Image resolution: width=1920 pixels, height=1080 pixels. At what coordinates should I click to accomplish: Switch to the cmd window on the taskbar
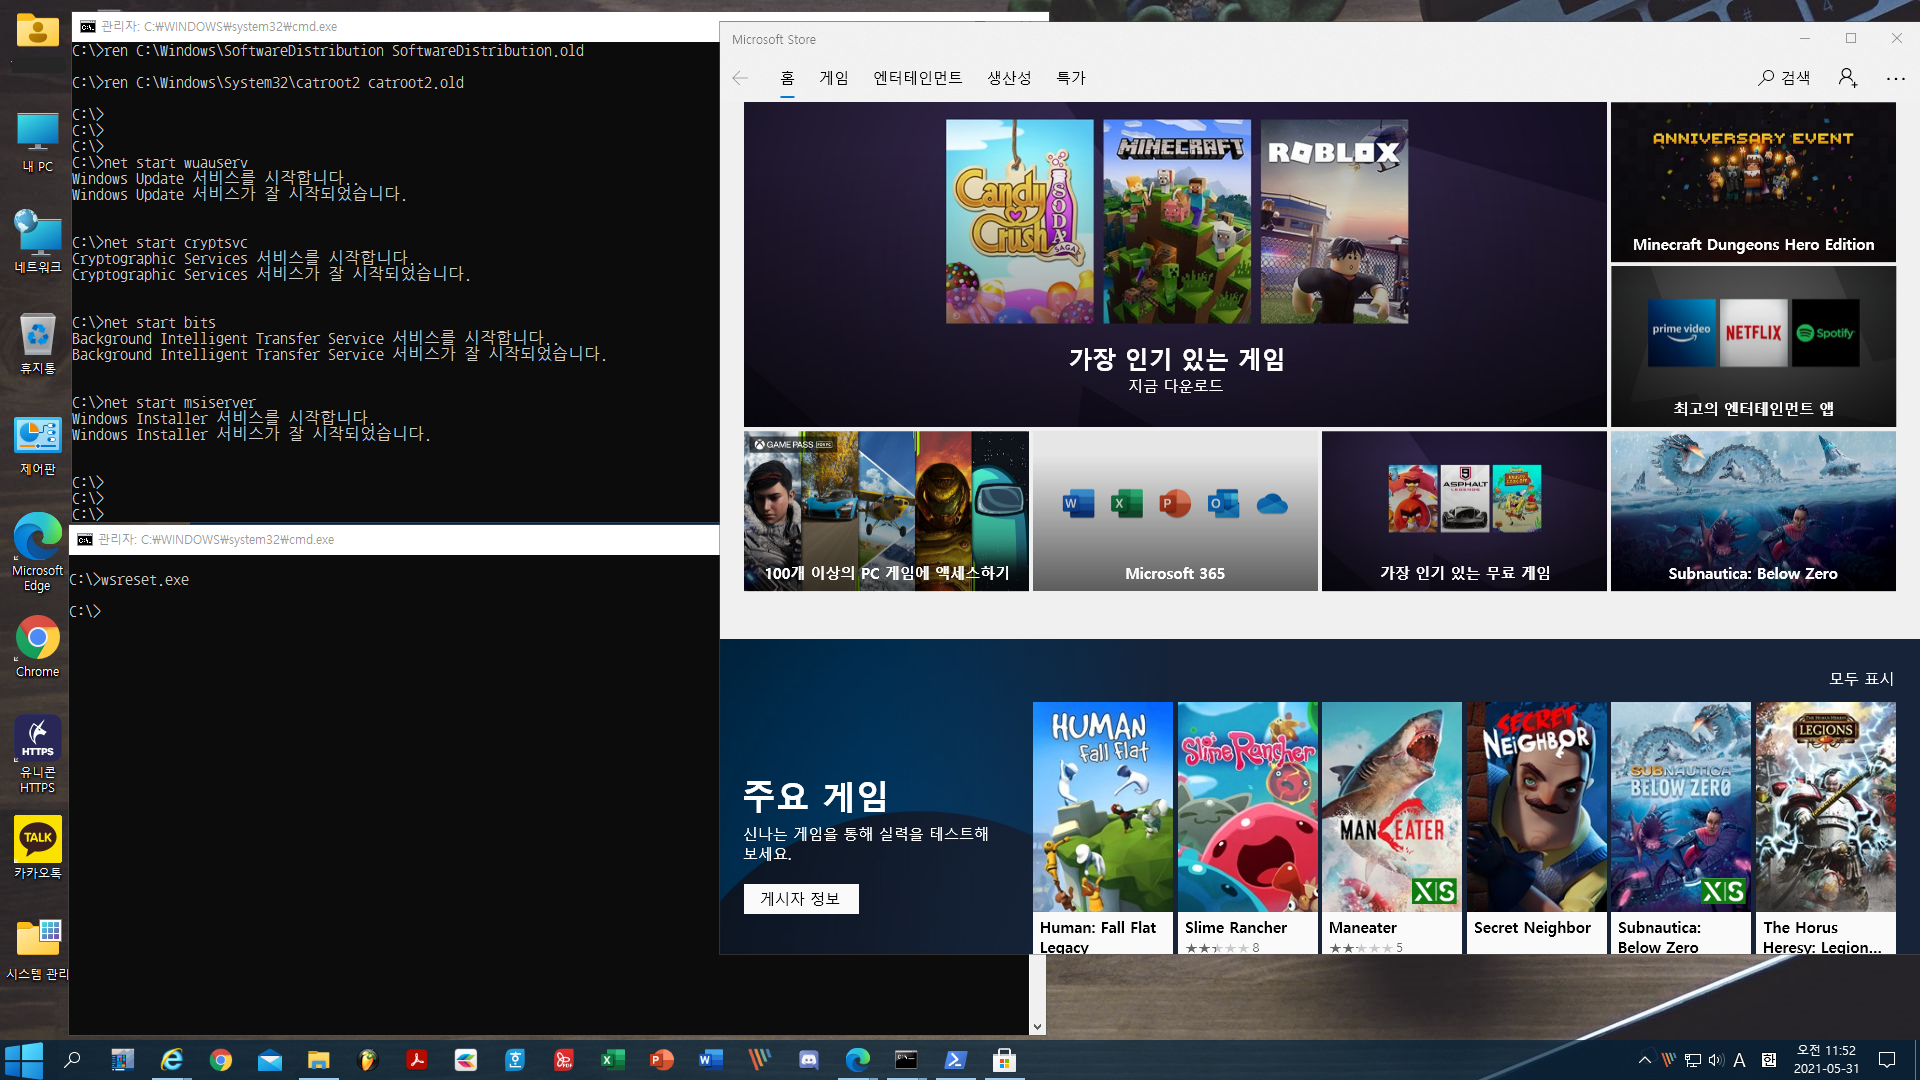[906, 1060]
